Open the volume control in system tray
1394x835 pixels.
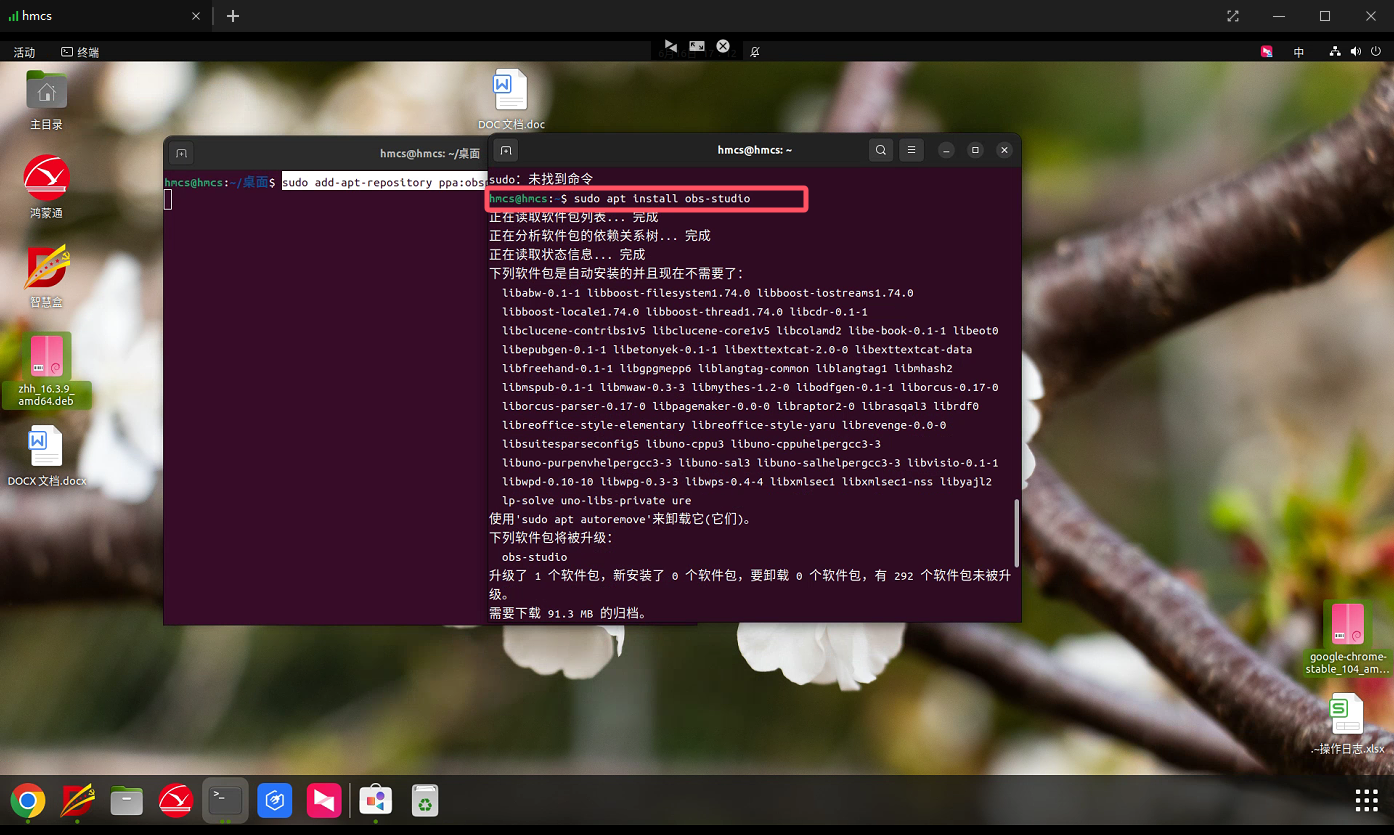point(1356,52)
